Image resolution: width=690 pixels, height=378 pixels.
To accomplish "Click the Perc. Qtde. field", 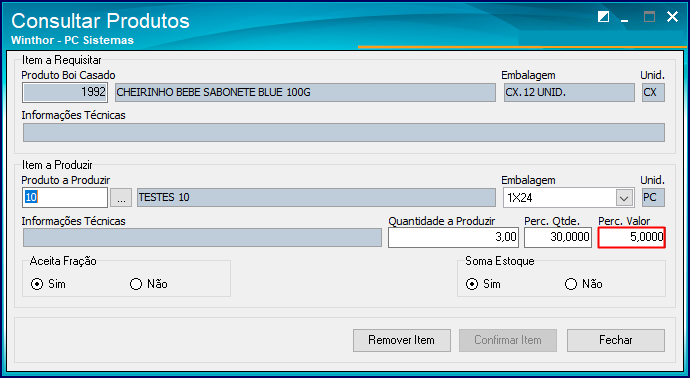I will click(x=558, y=238).
